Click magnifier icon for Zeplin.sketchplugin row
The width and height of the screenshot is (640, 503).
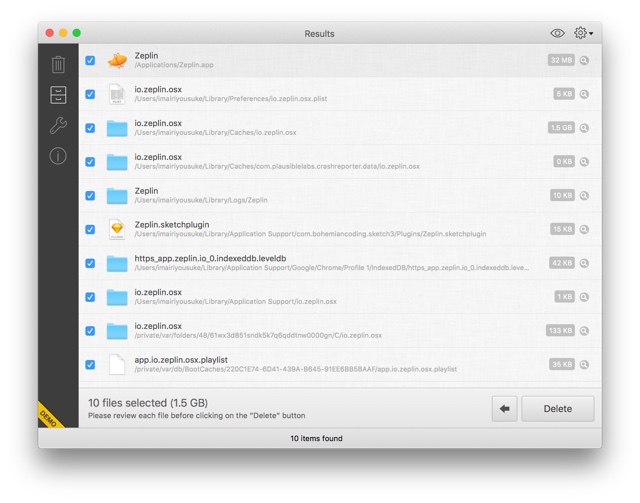click(x=584, y=229)
